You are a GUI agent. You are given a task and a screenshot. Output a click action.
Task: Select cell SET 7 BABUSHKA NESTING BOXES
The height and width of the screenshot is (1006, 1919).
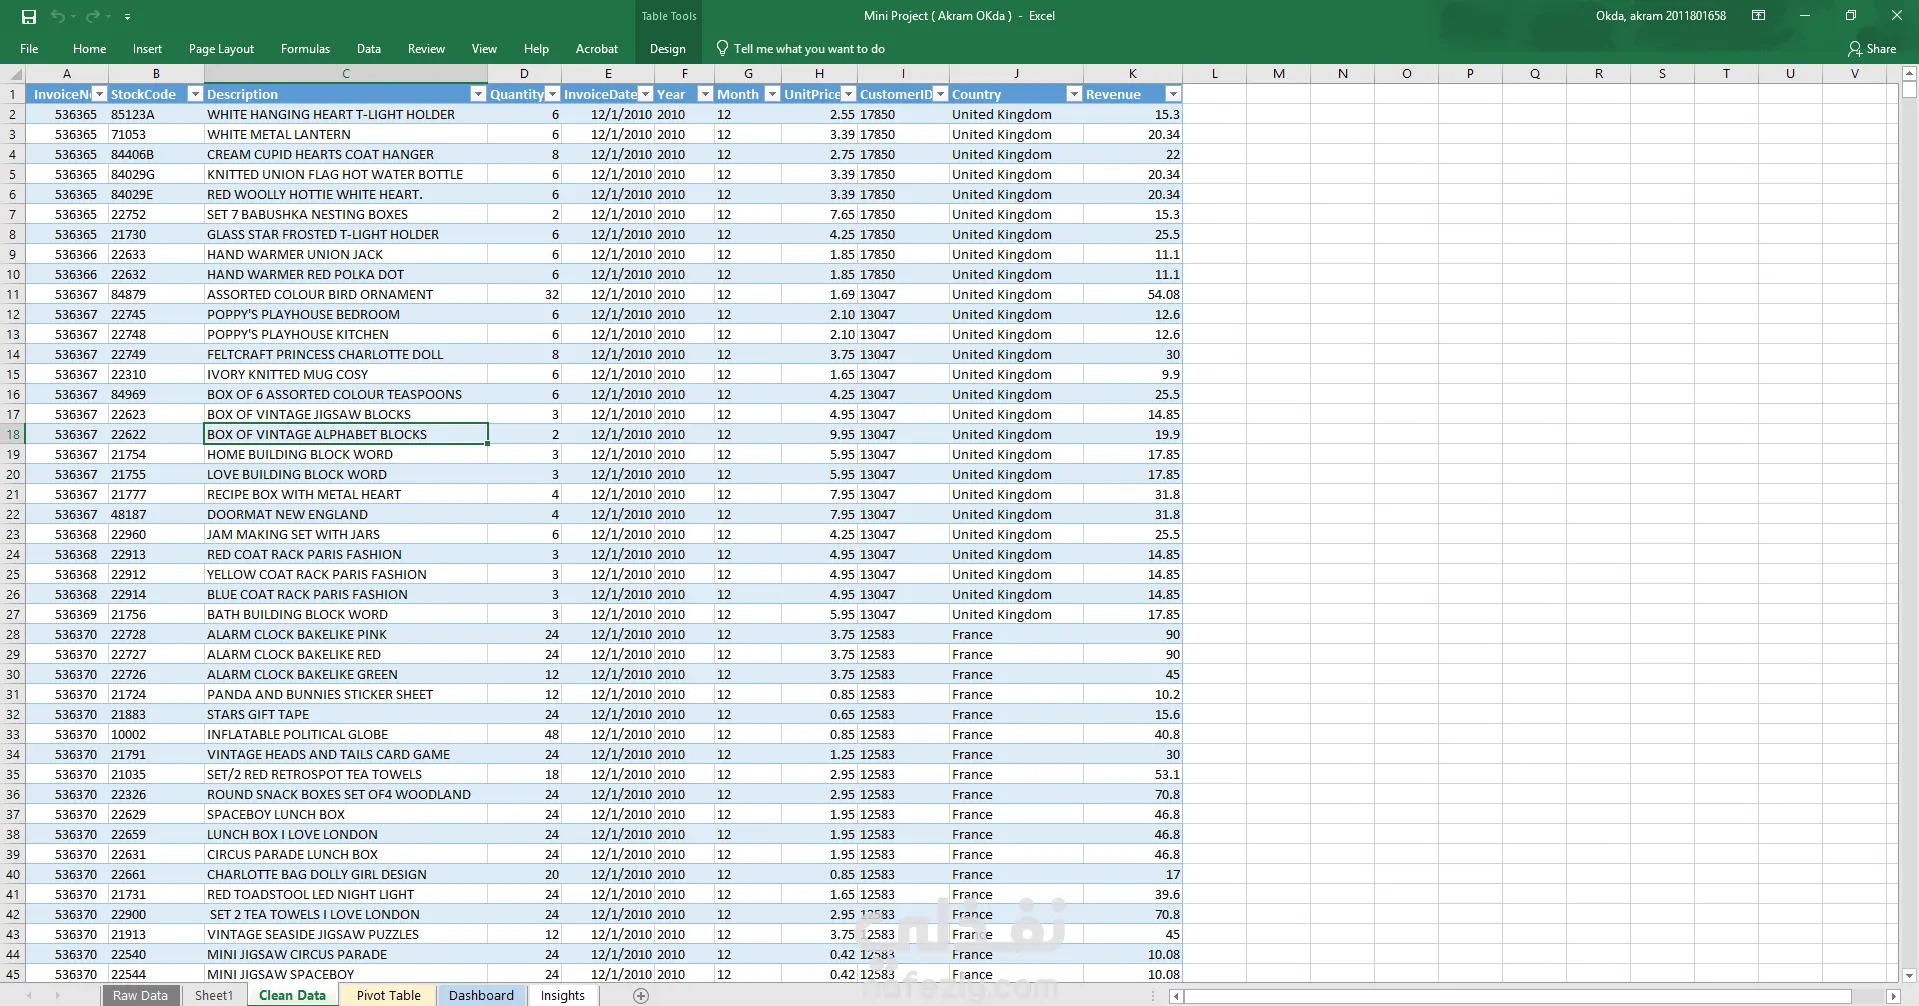(346, 214)
